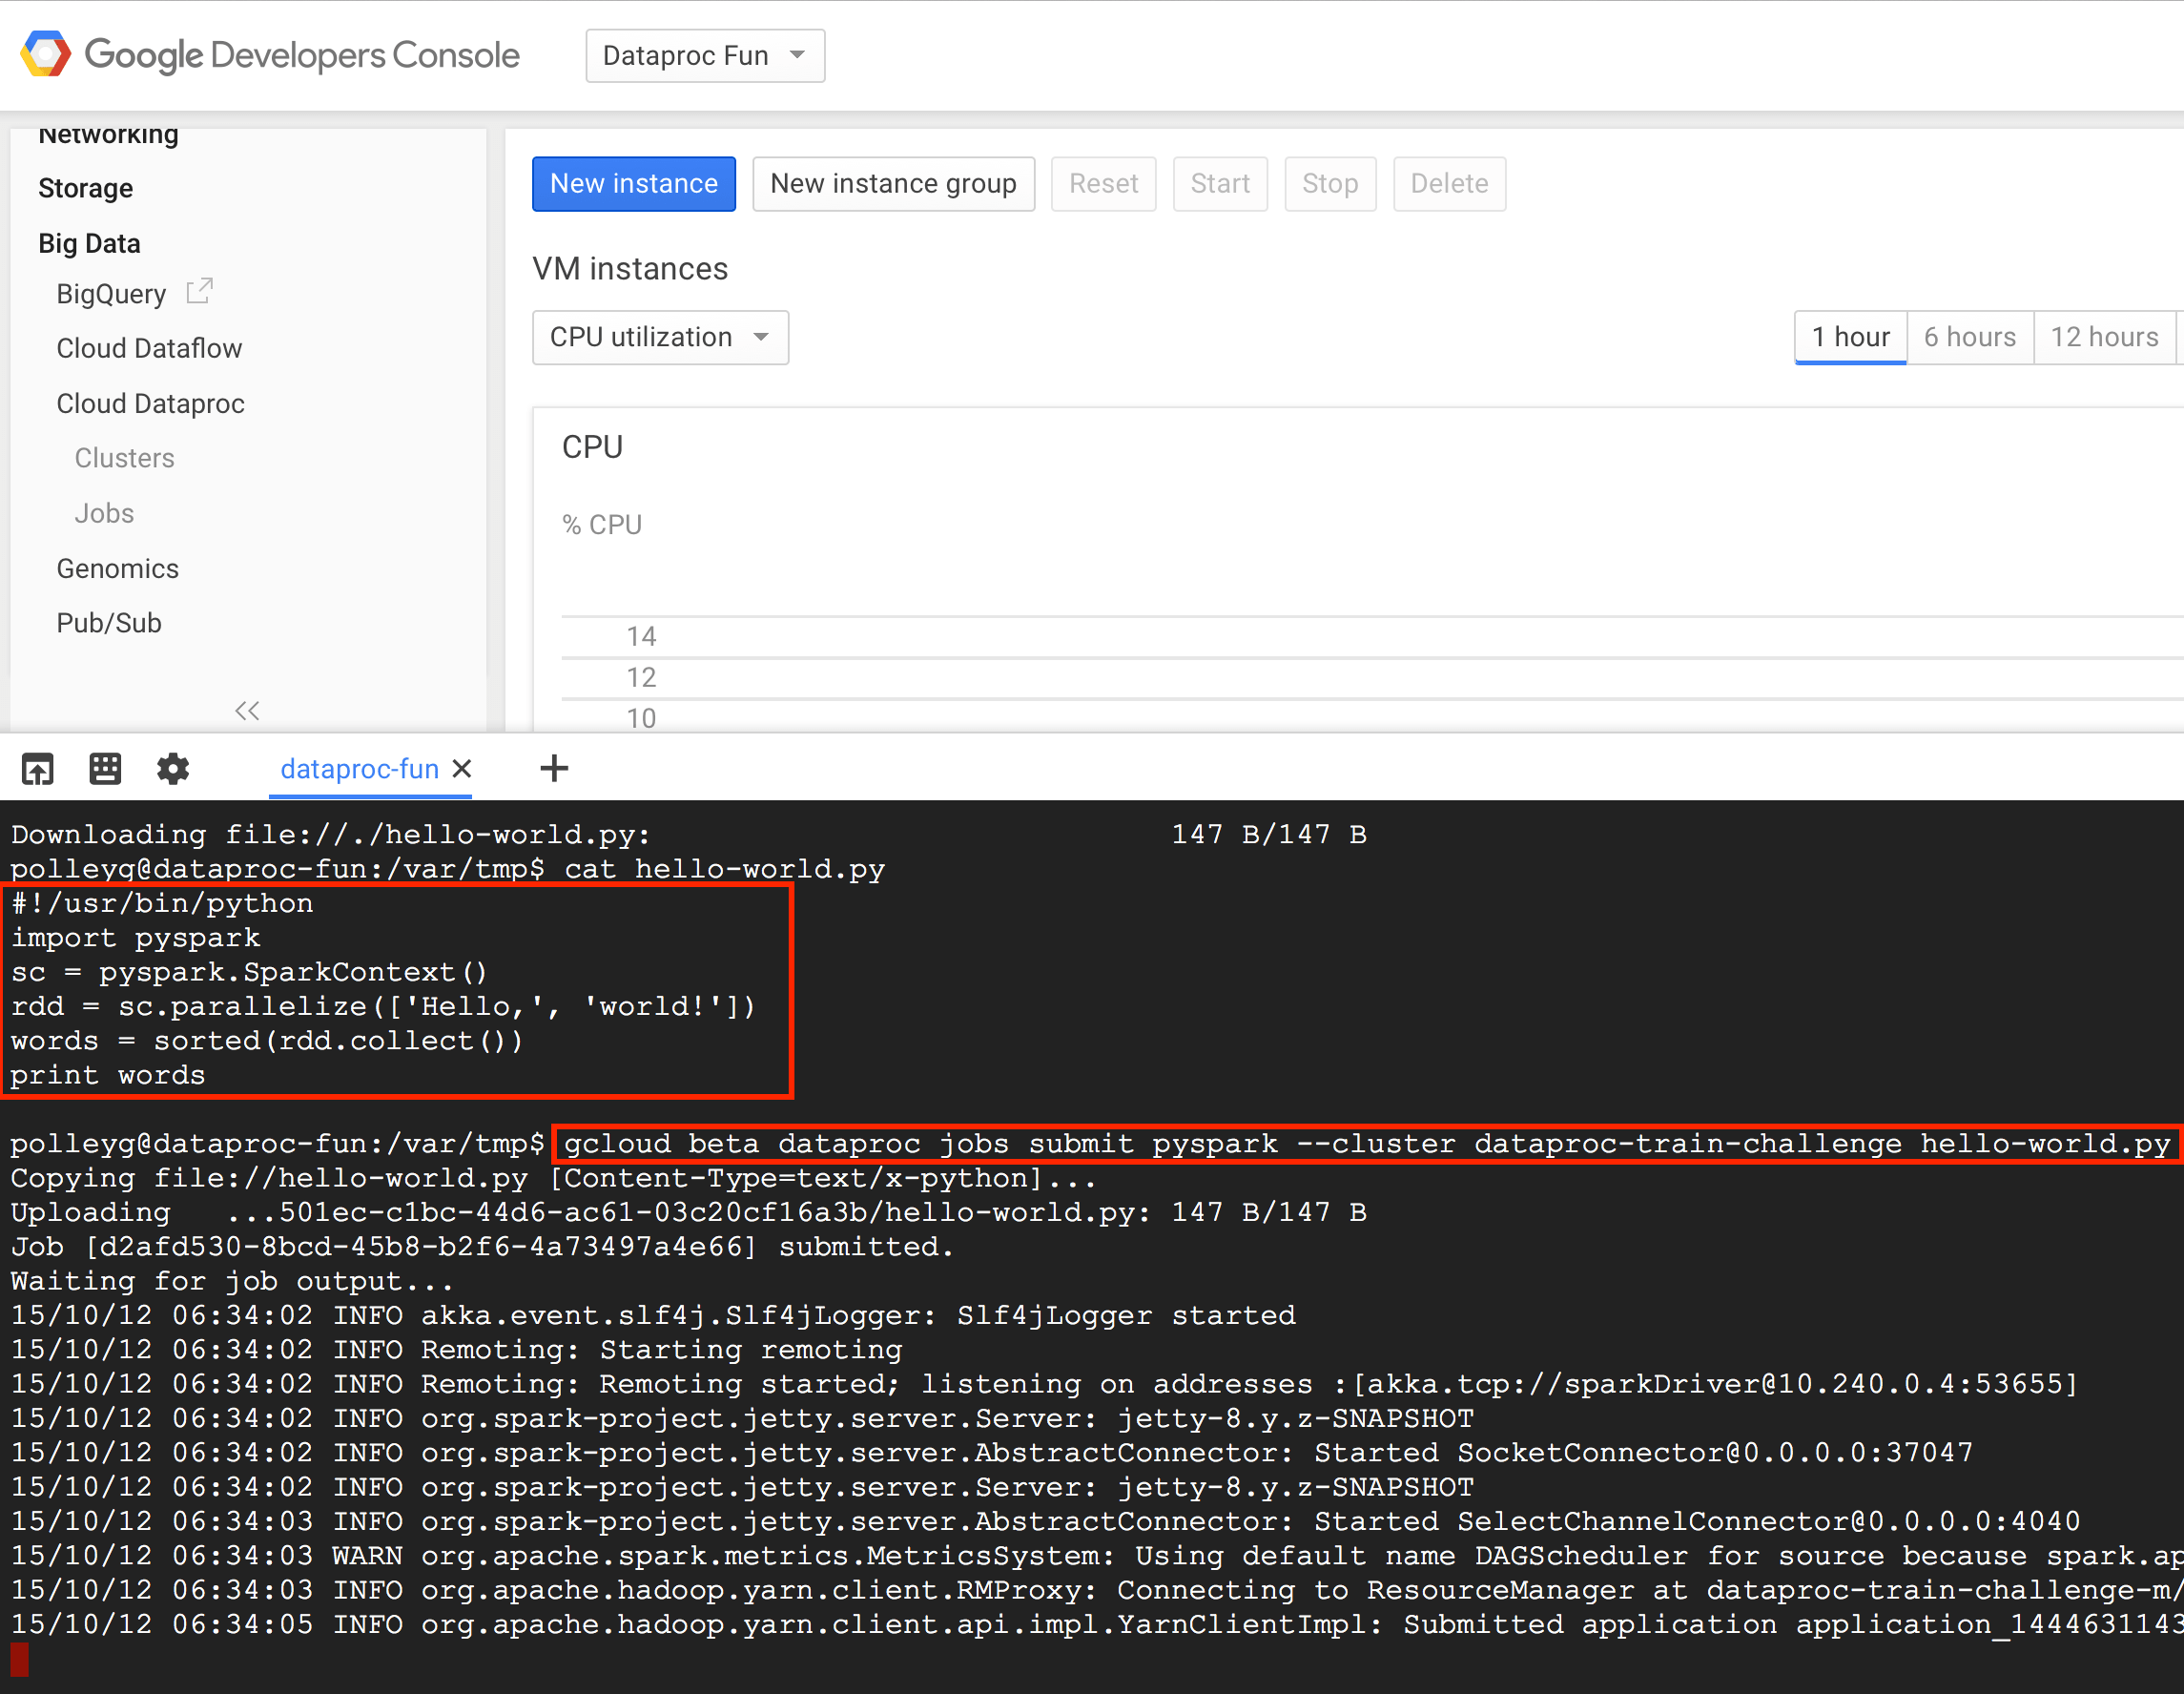This screenshot has height=1694, width=2184.
Task: Open BigQuery external link icon
Action: click(x=200, y=291)
